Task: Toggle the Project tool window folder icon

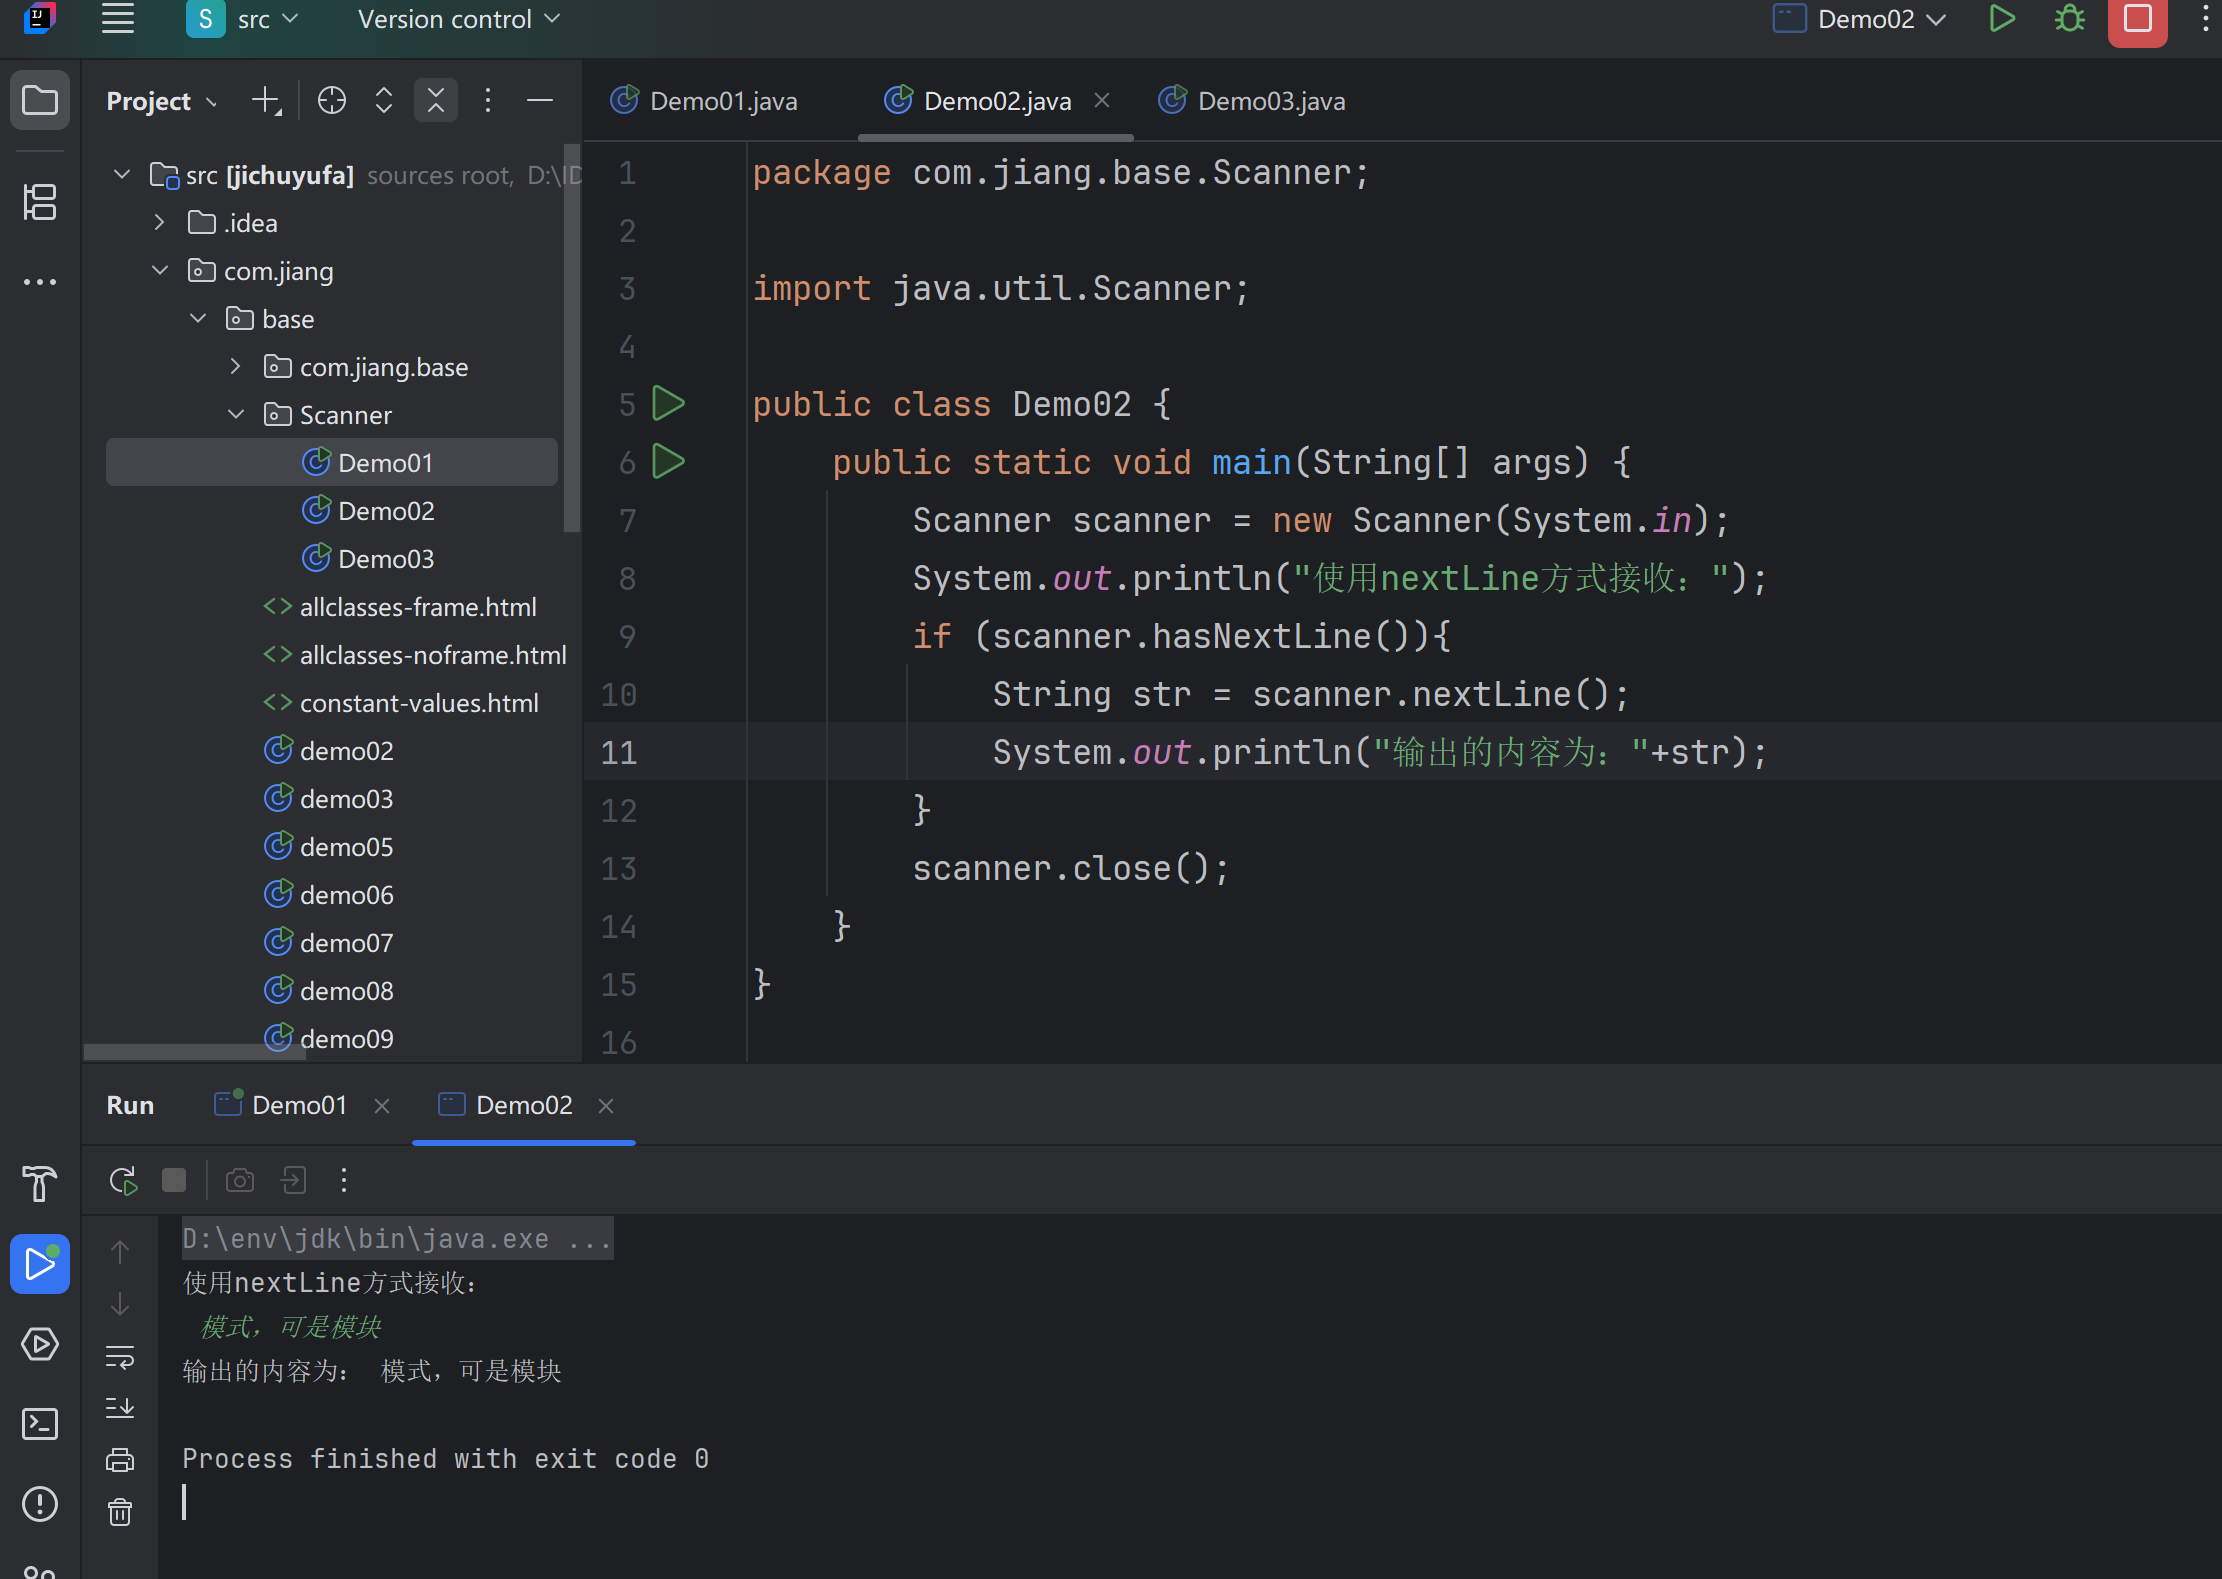Action: [40, 101]
